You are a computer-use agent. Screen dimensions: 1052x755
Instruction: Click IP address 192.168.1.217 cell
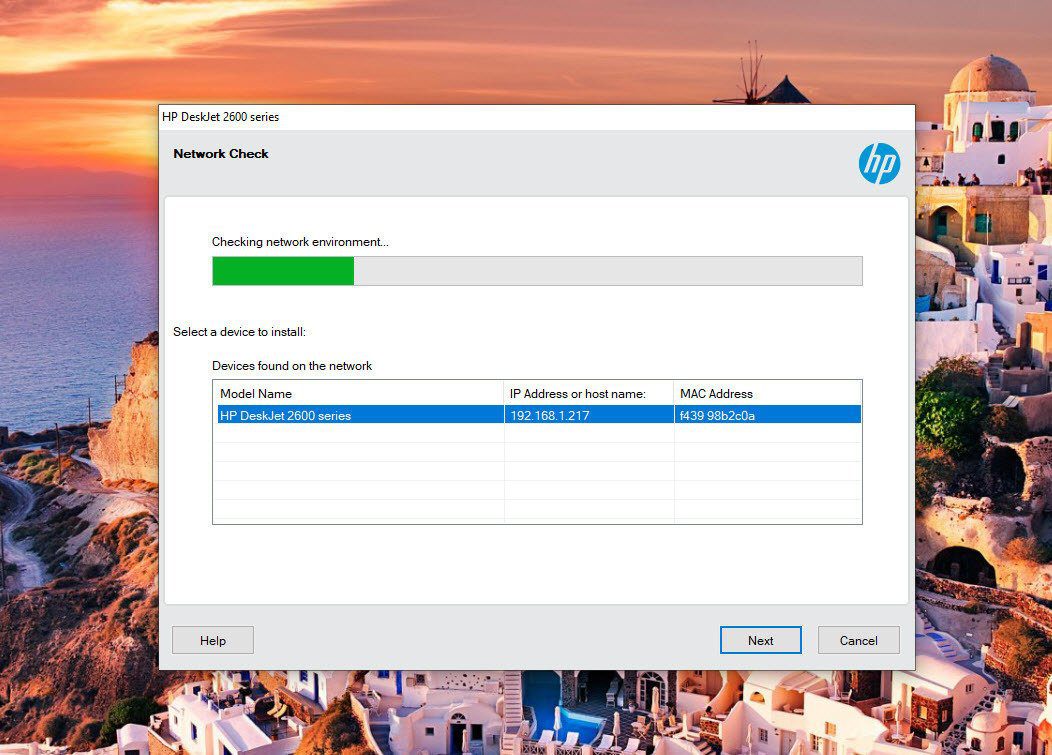[x=588, y=415]
